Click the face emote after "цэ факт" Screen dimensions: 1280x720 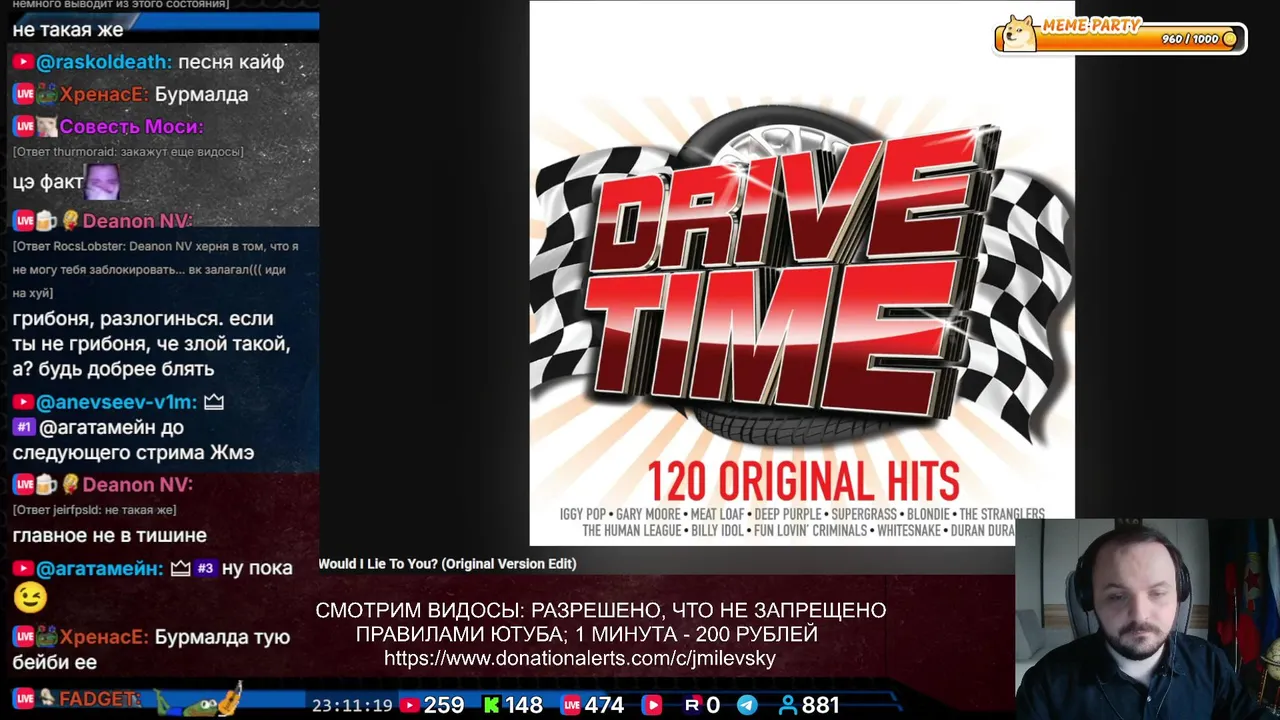coord(102,182)
